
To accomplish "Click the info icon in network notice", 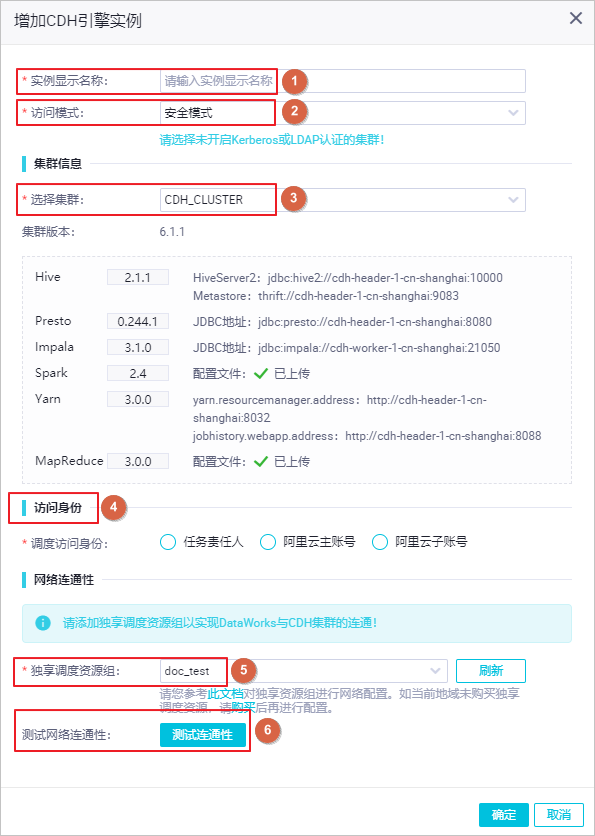I will (42, 623).
